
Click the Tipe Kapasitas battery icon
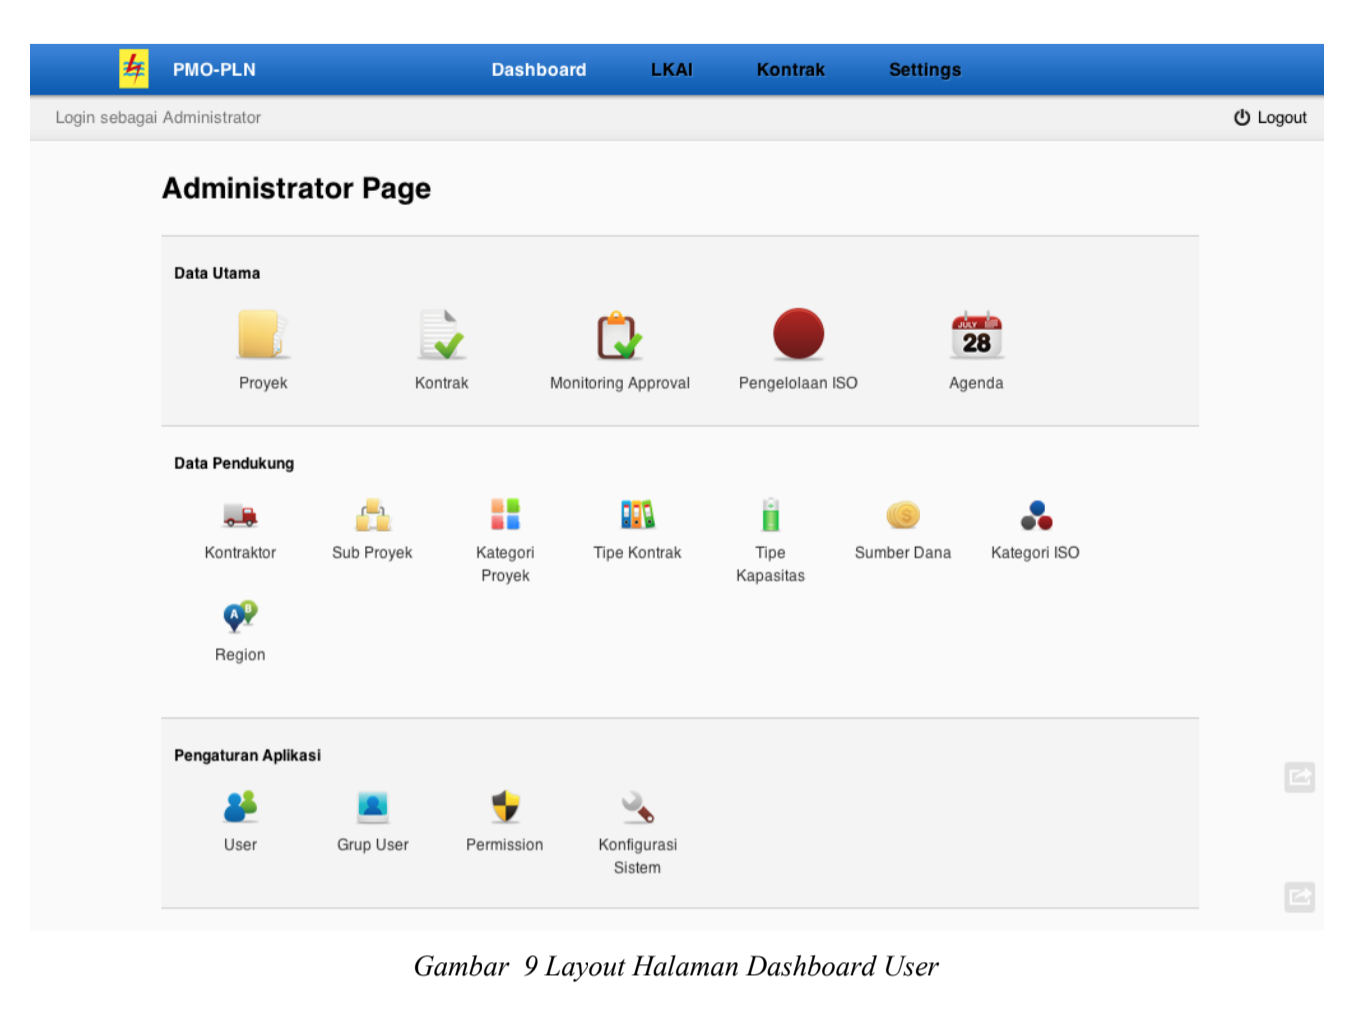pyautogui.click(x=770, y=515)
